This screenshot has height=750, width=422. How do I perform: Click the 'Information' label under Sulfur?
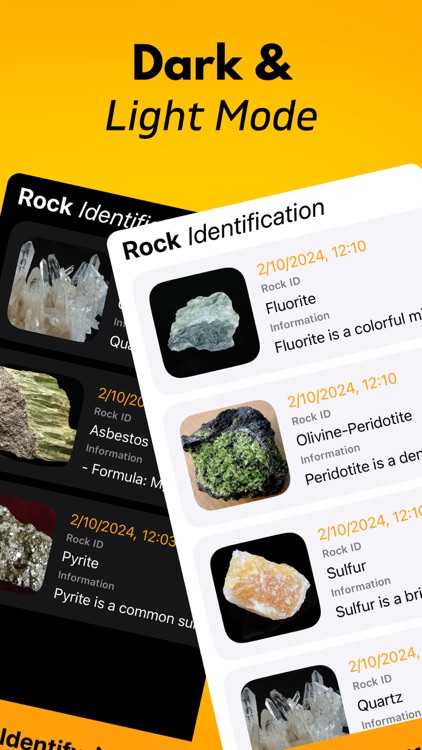click(361, 586)
